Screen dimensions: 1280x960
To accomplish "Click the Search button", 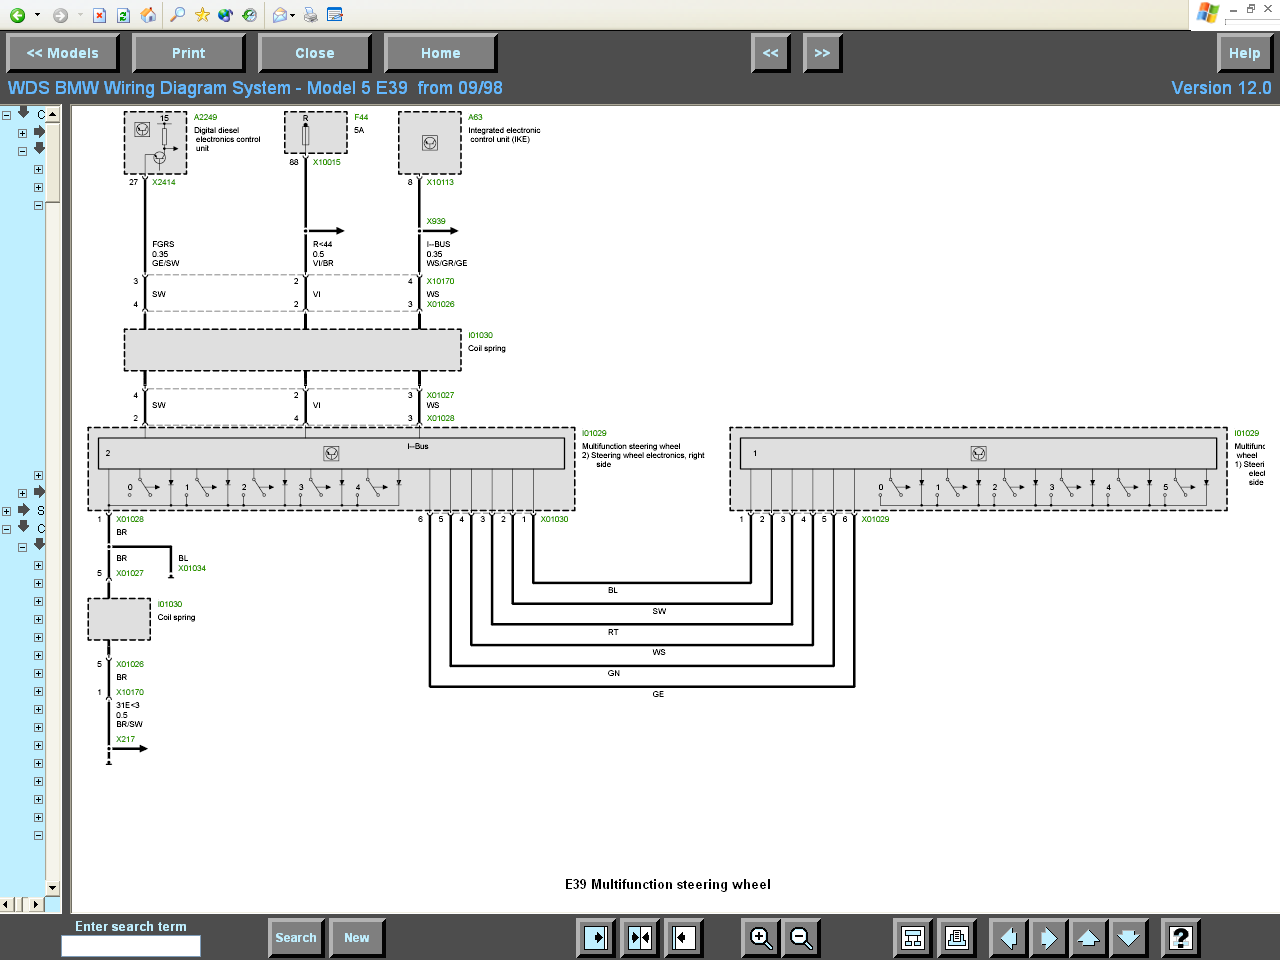I will click(x=296, y=938).
